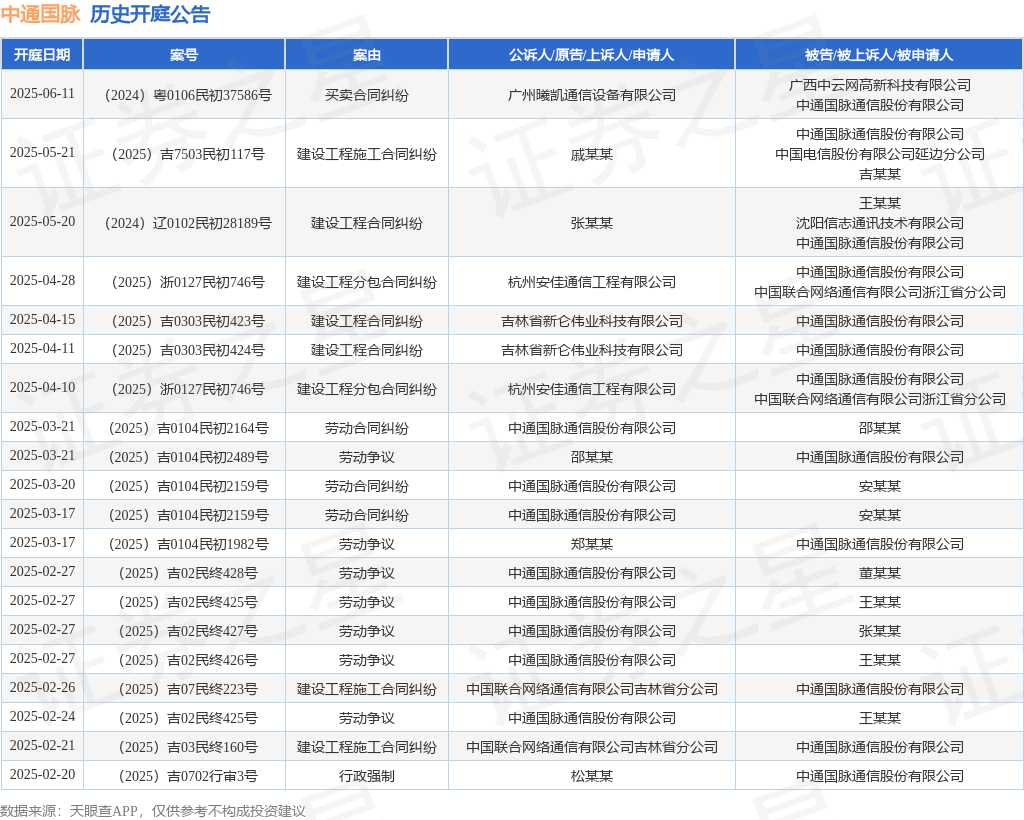The height and width of the screenshot is (820, 1024).
Task: Click defendant 董某某
Action: click(880, 573)
